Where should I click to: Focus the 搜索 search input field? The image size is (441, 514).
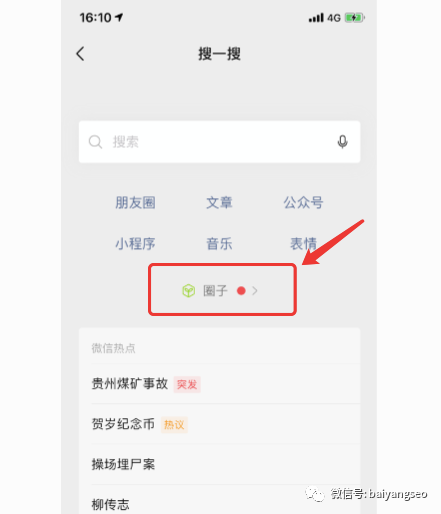219,142
